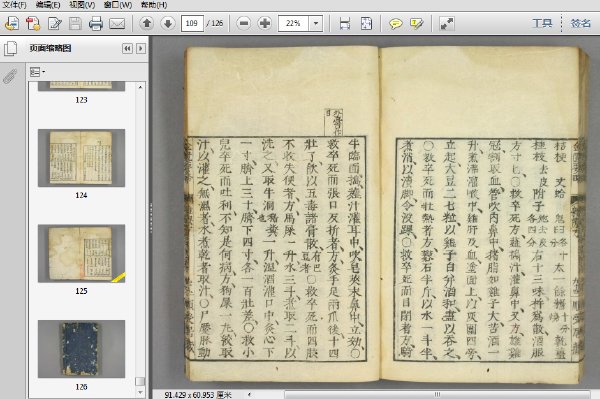Select page 125 thumbnail
Image resolution: width=600 pixels, height=399 pixels.
[81, 253]
